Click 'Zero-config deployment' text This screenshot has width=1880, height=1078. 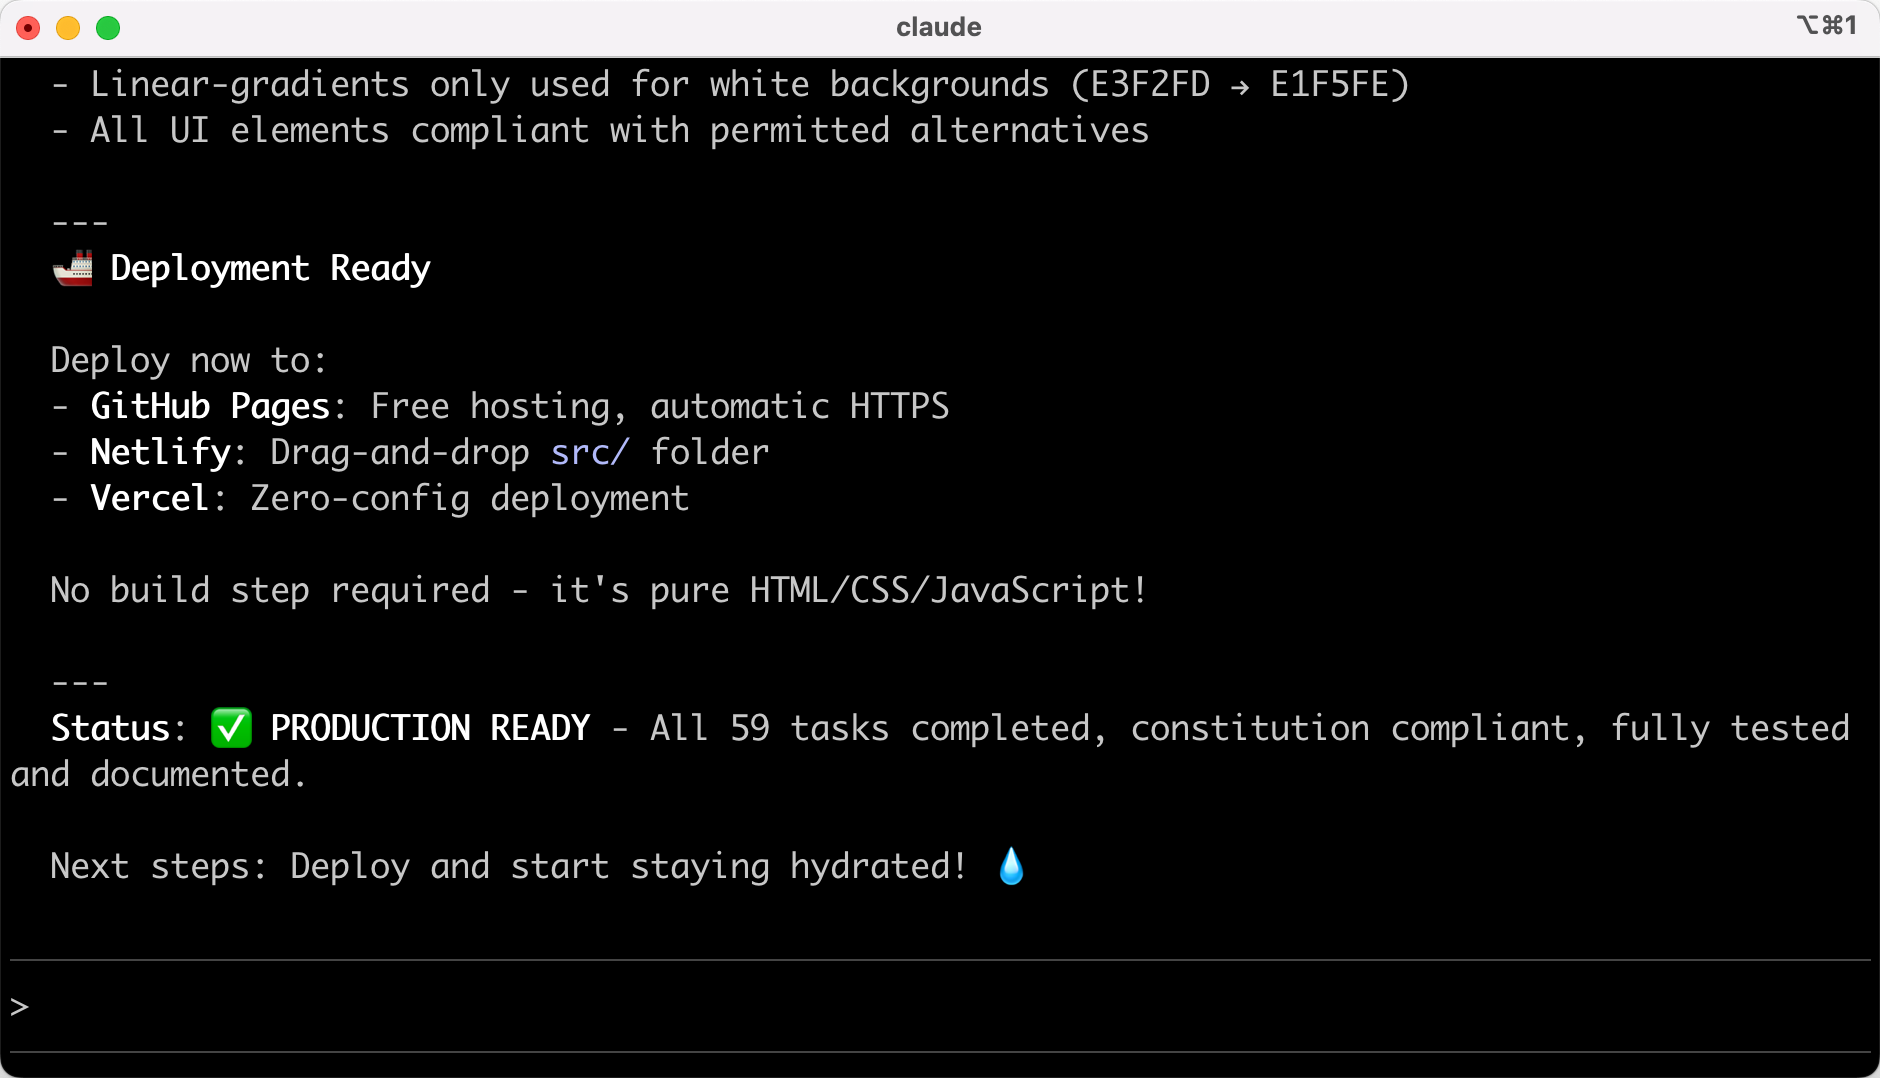[x=470, y=498]
